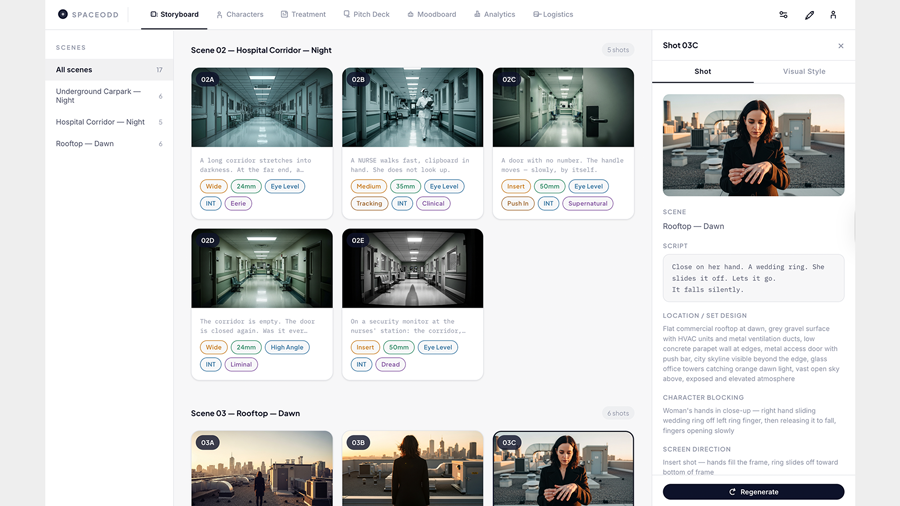The width and height of the screenshot is (900, 506).
Task: Click the 24mm tag on shot 02D
Action: (246, 348)
